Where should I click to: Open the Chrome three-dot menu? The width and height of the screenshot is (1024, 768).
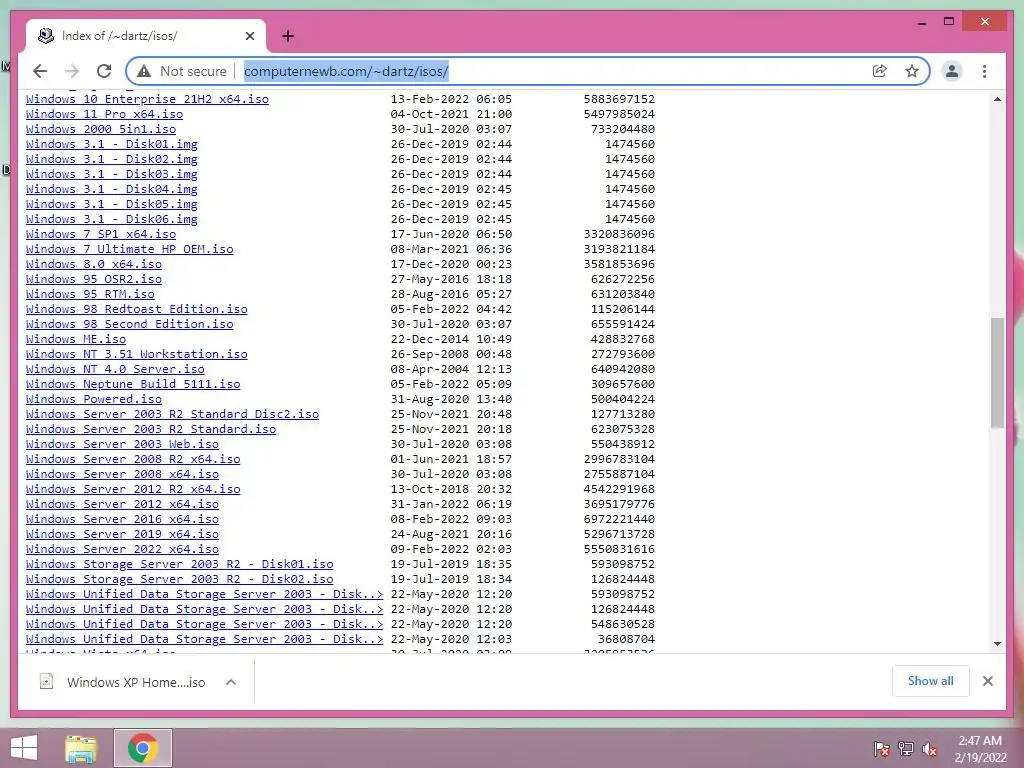tap(984, 71)
